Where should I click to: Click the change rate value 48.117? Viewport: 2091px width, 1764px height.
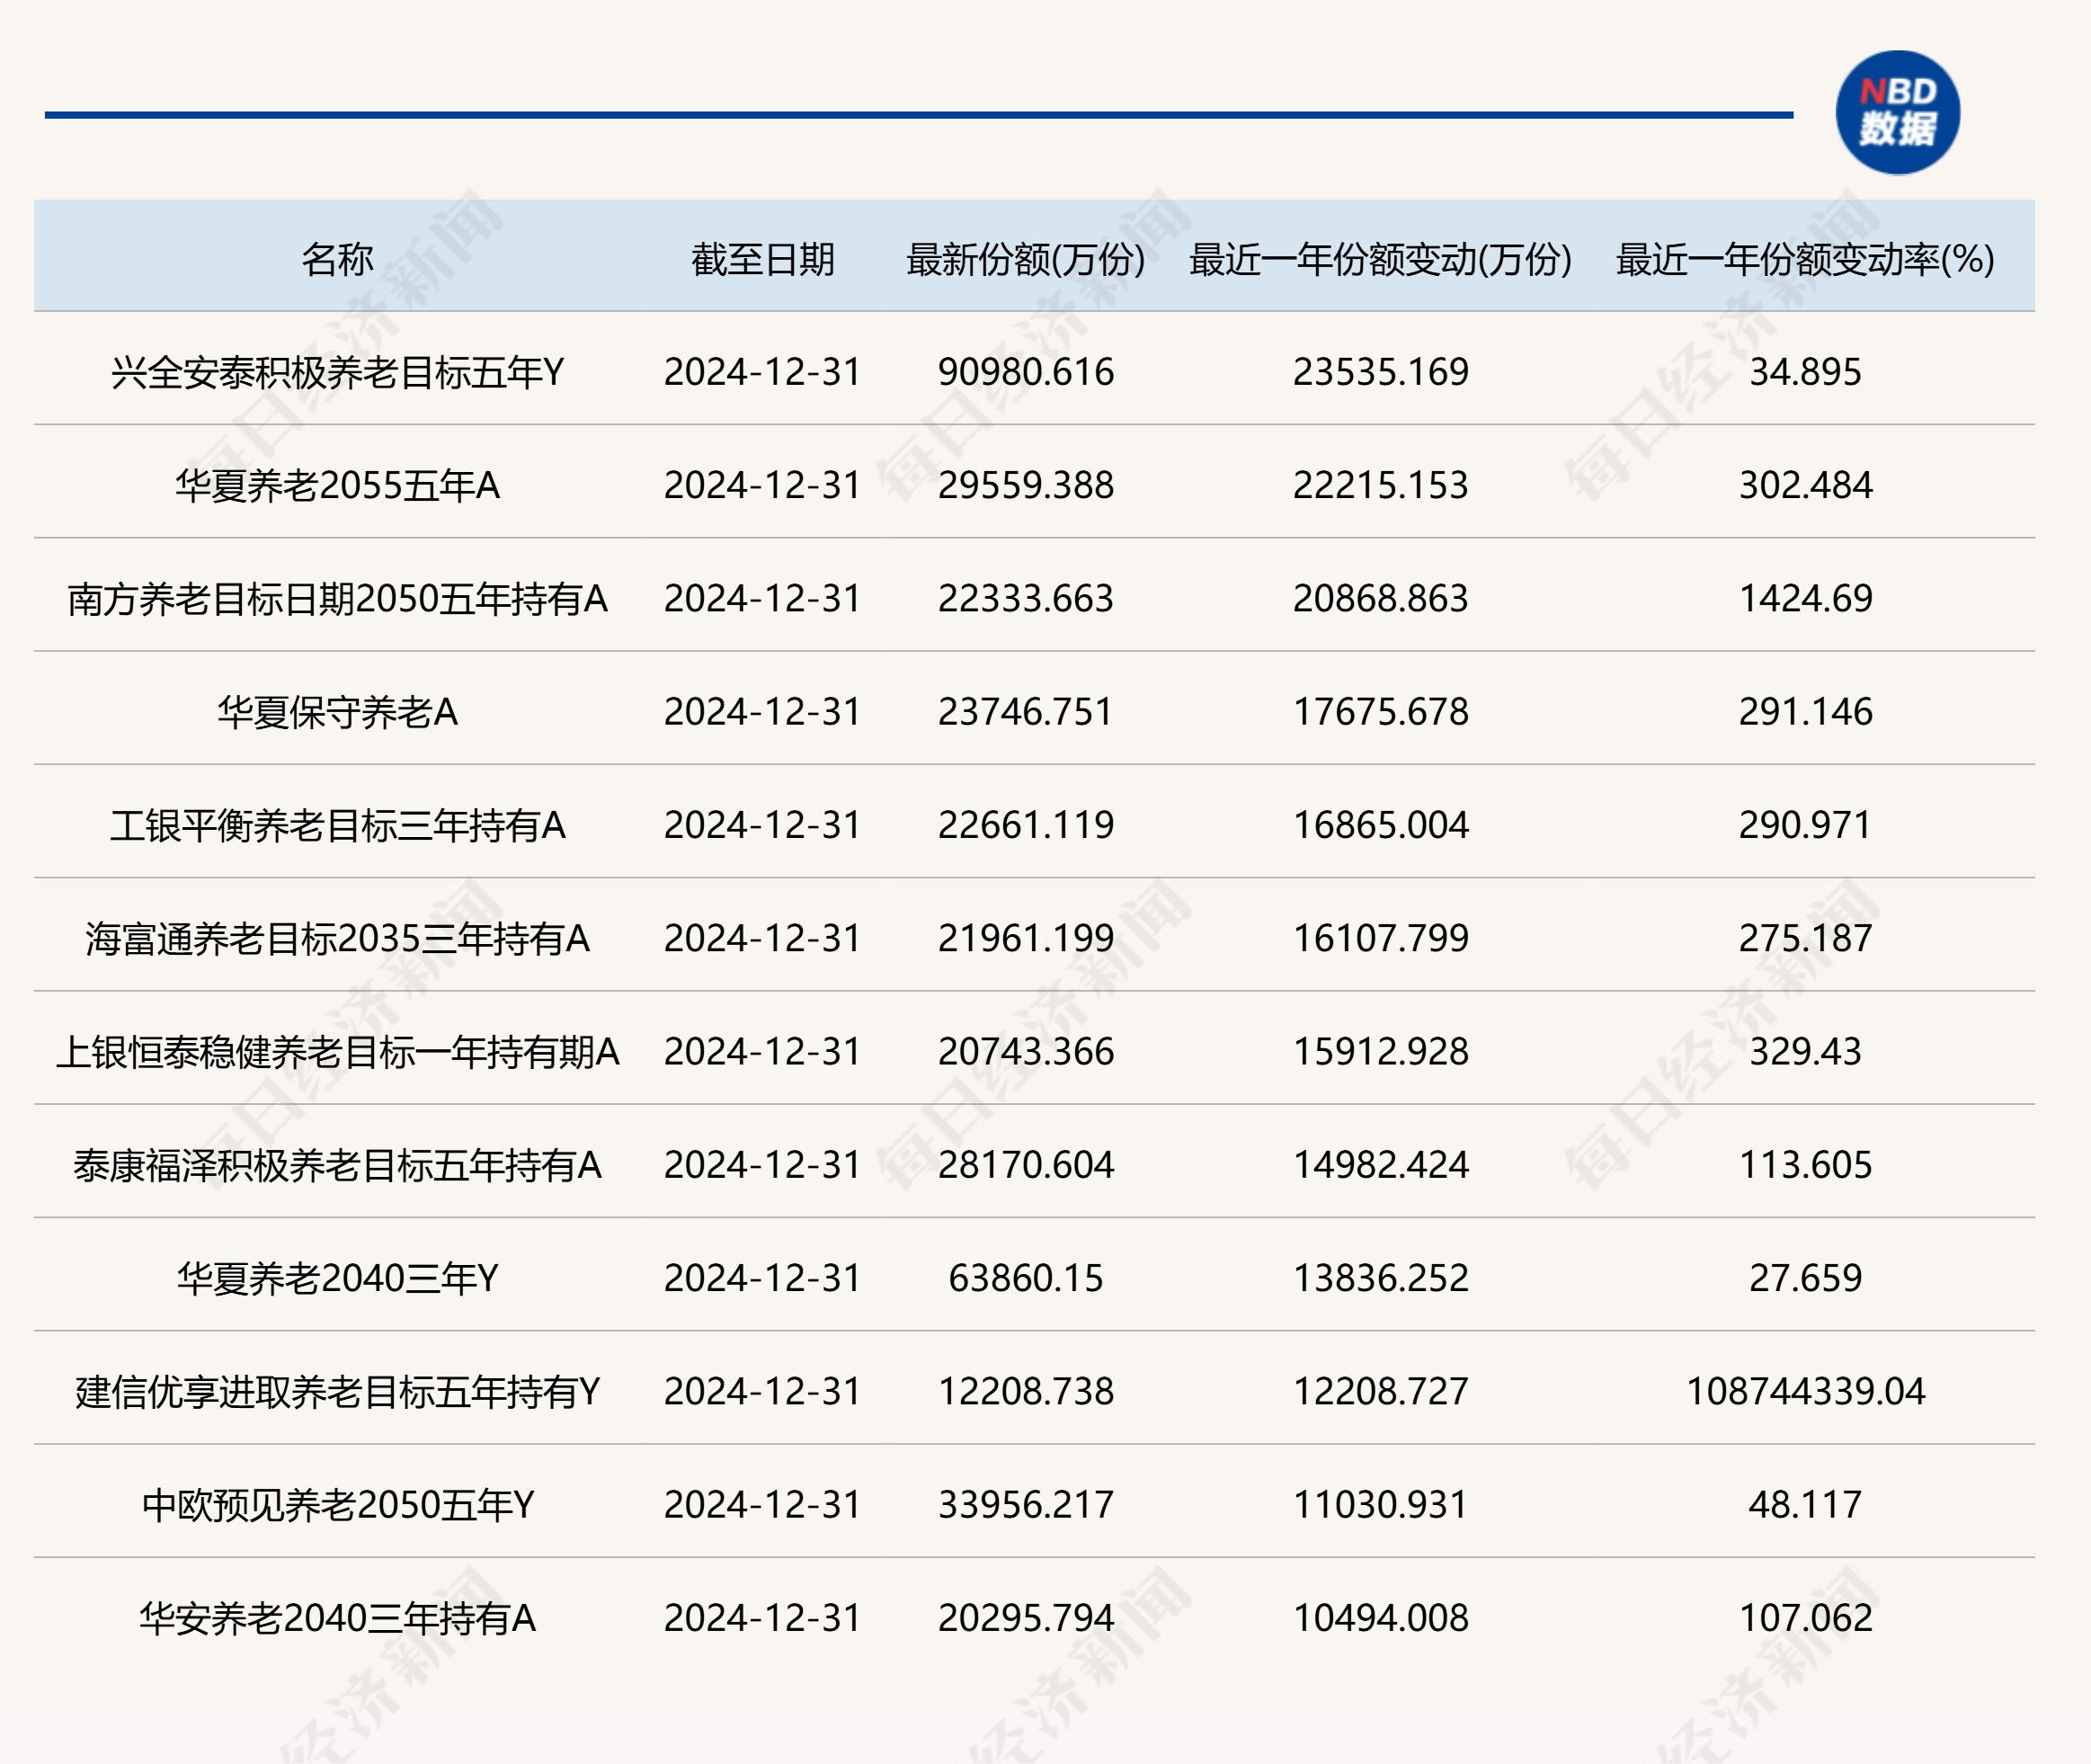pos(1805,1505)
